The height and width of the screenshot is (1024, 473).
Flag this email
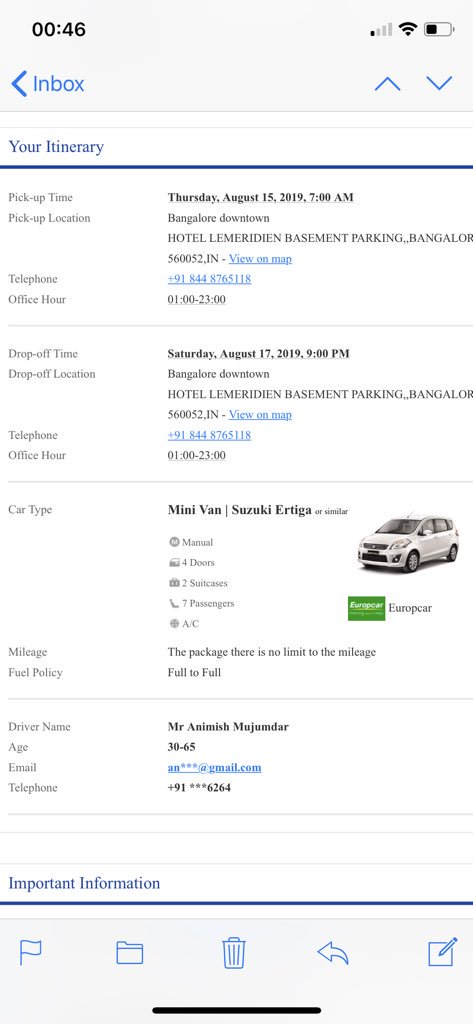30,953
